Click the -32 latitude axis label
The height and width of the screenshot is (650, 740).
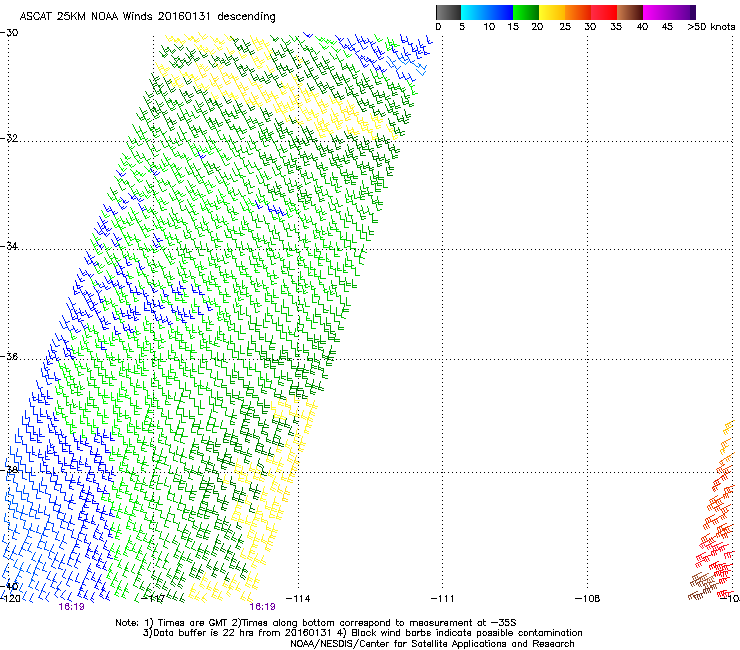pyautogui.click(x=9, y=138)
